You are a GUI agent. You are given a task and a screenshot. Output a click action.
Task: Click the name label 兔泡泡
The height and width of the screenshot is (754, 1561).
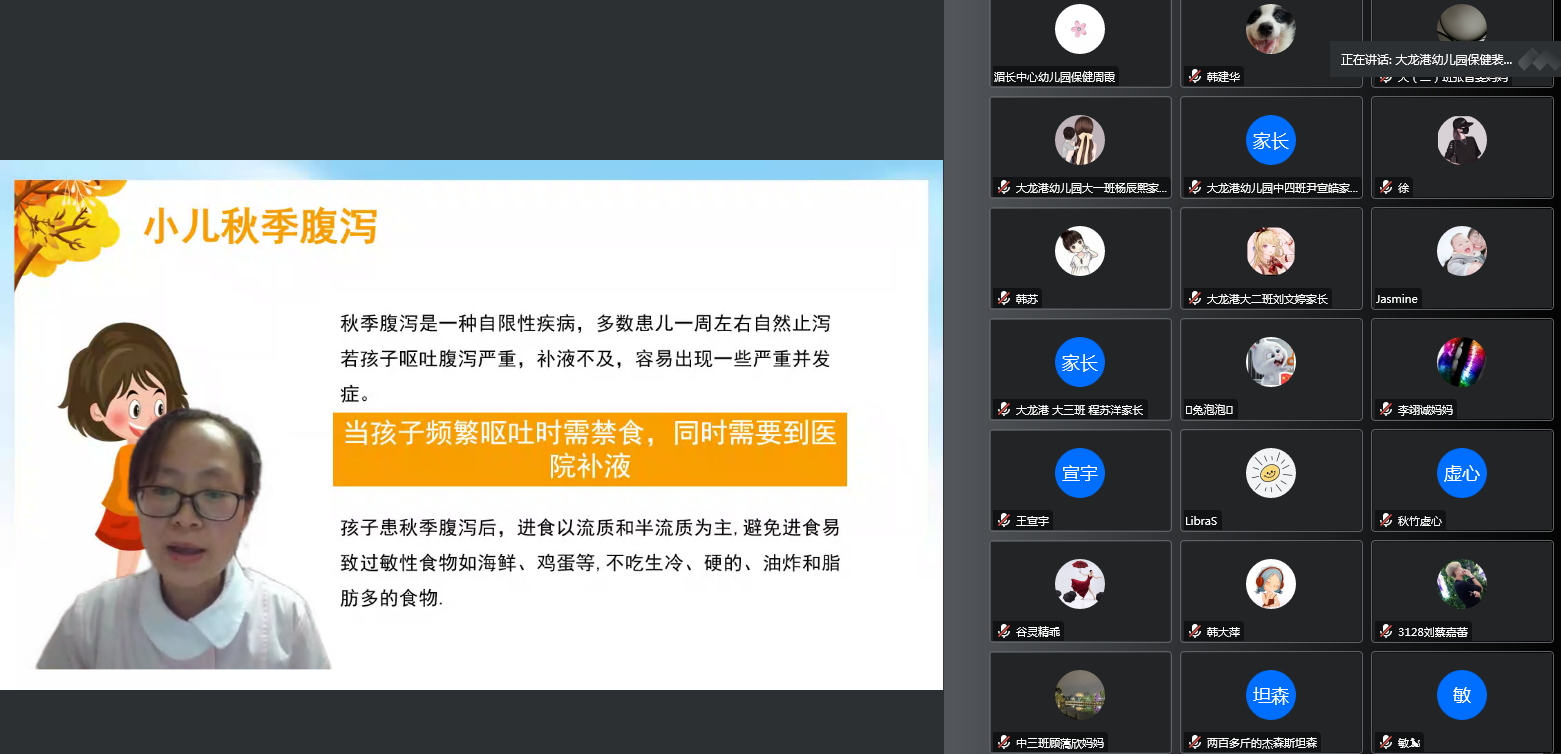(1211, 410)
